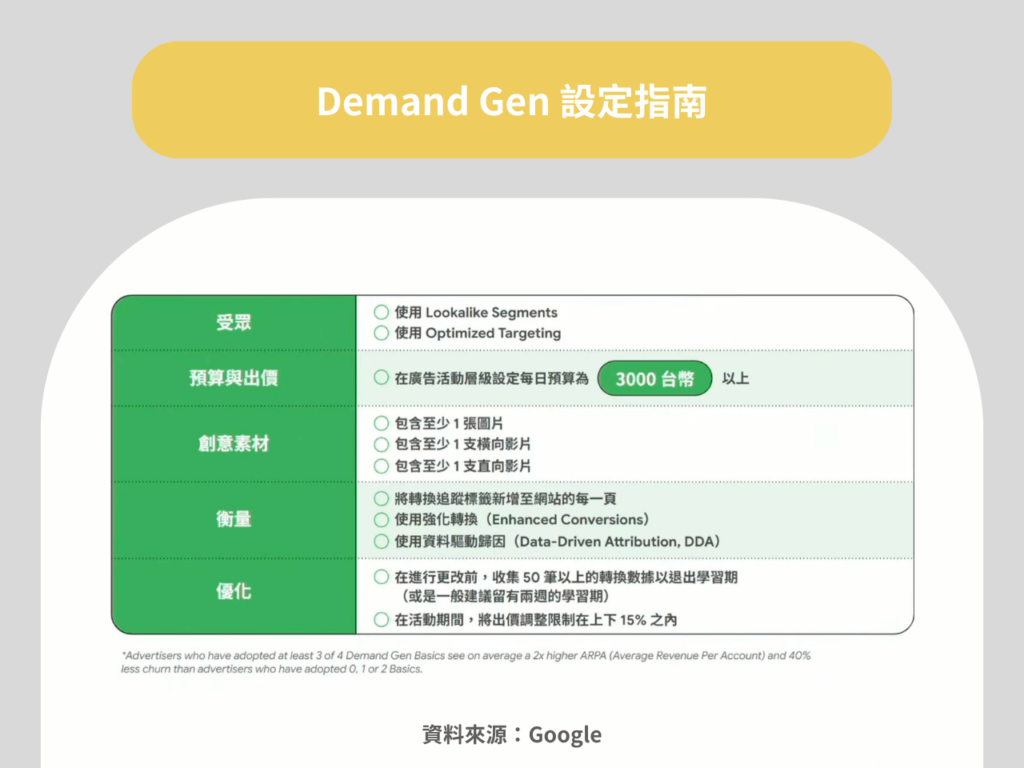The image size is (1024, 768).
Task: Check the 出價調整限制在上下 15% circle
Action: click(x=381, y=620)
